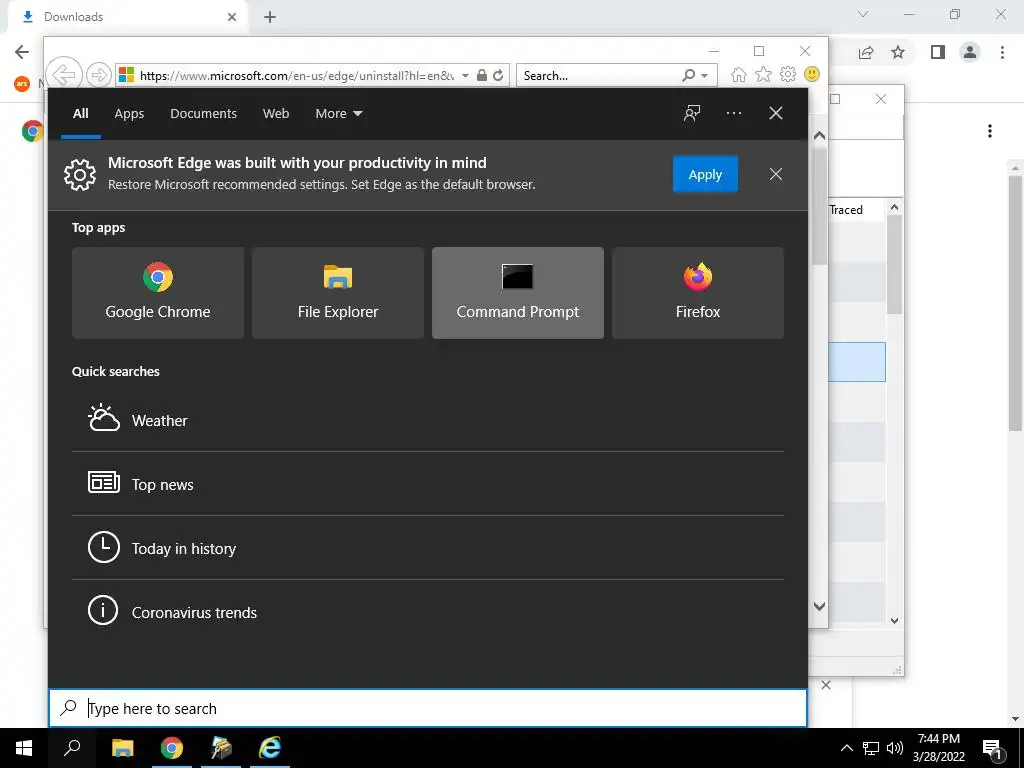Open the Windows Start menu
This screenshot has width=1024, height=768.
point(24,748)
